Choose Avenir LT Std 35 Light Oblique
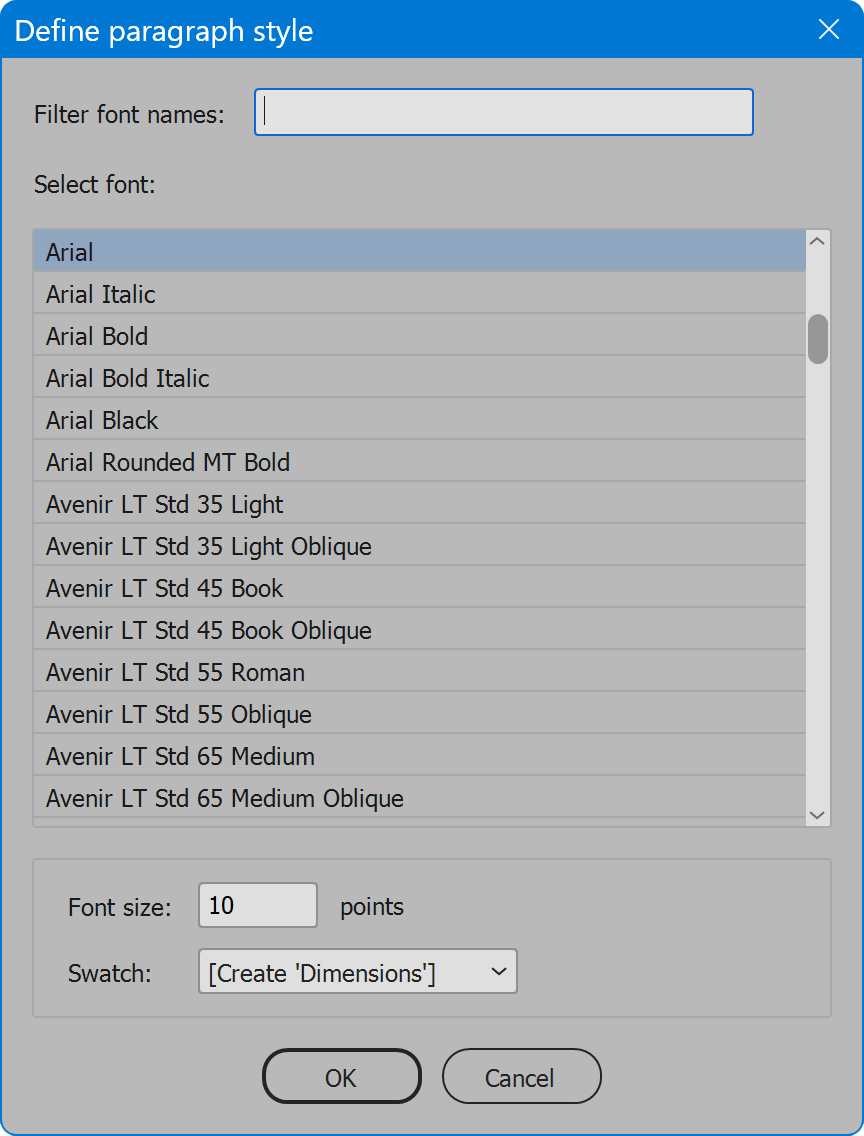864x1136 pixels. click(419, 546)
